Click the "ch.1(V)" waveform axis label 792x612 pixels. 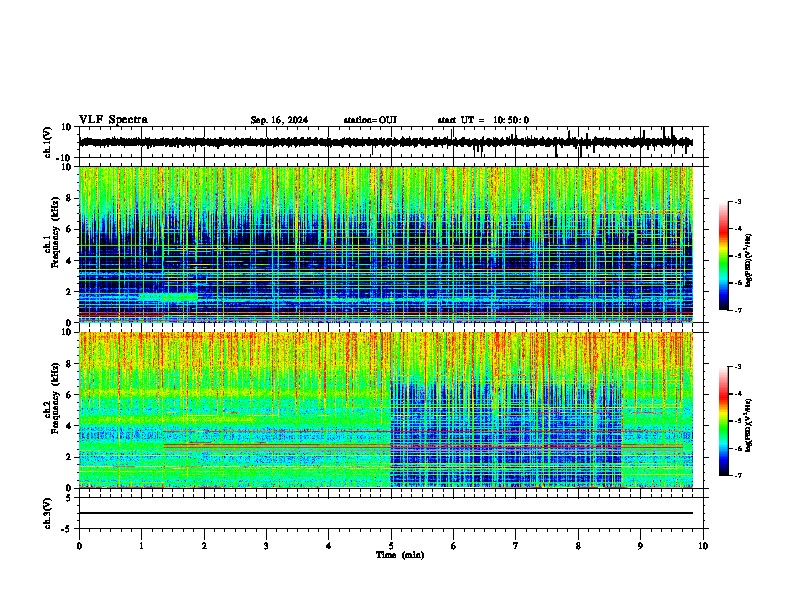click(x=48, y=142)
